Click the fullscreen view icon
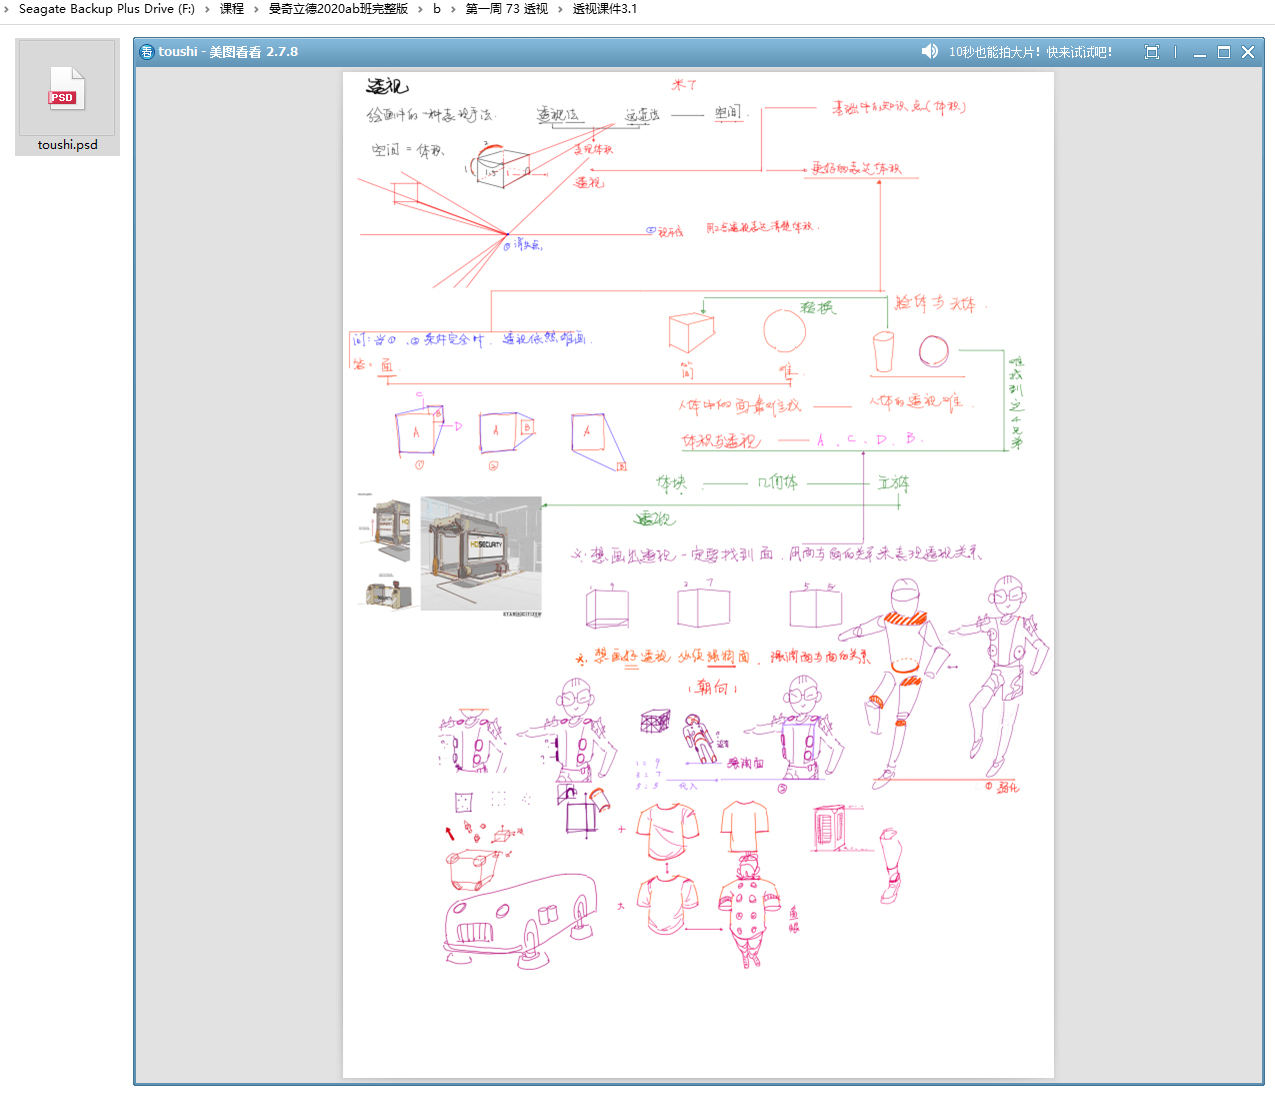 pos(1151,52)
